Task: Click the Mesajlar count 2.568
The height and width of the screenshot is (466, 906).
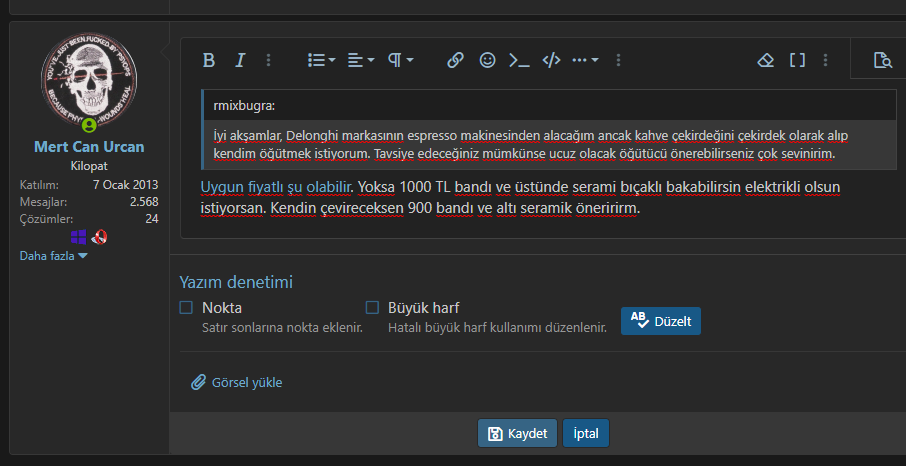Action: [x=144, y=202]
